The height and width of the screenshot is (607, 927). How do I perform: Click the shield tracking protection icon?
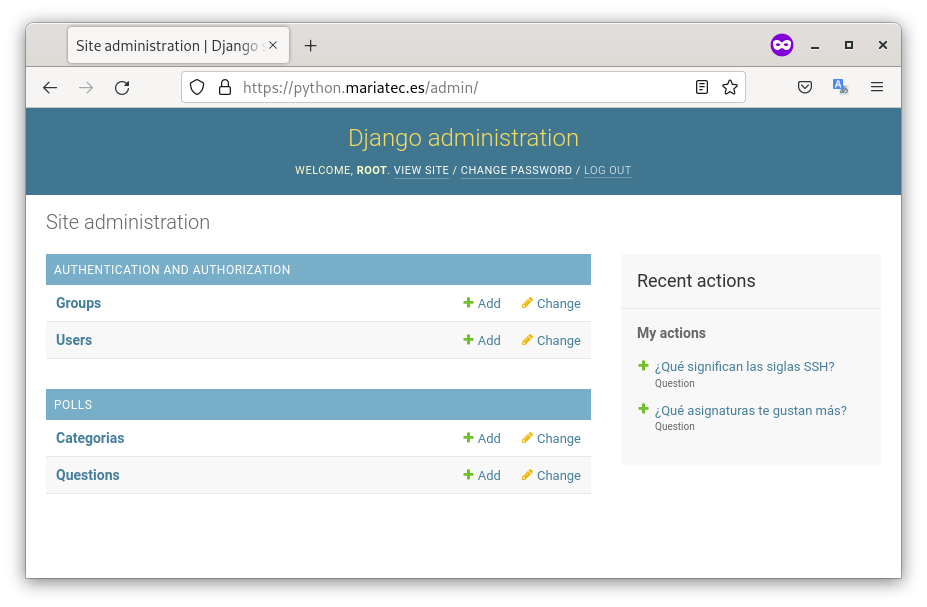(x=197, y=88)
